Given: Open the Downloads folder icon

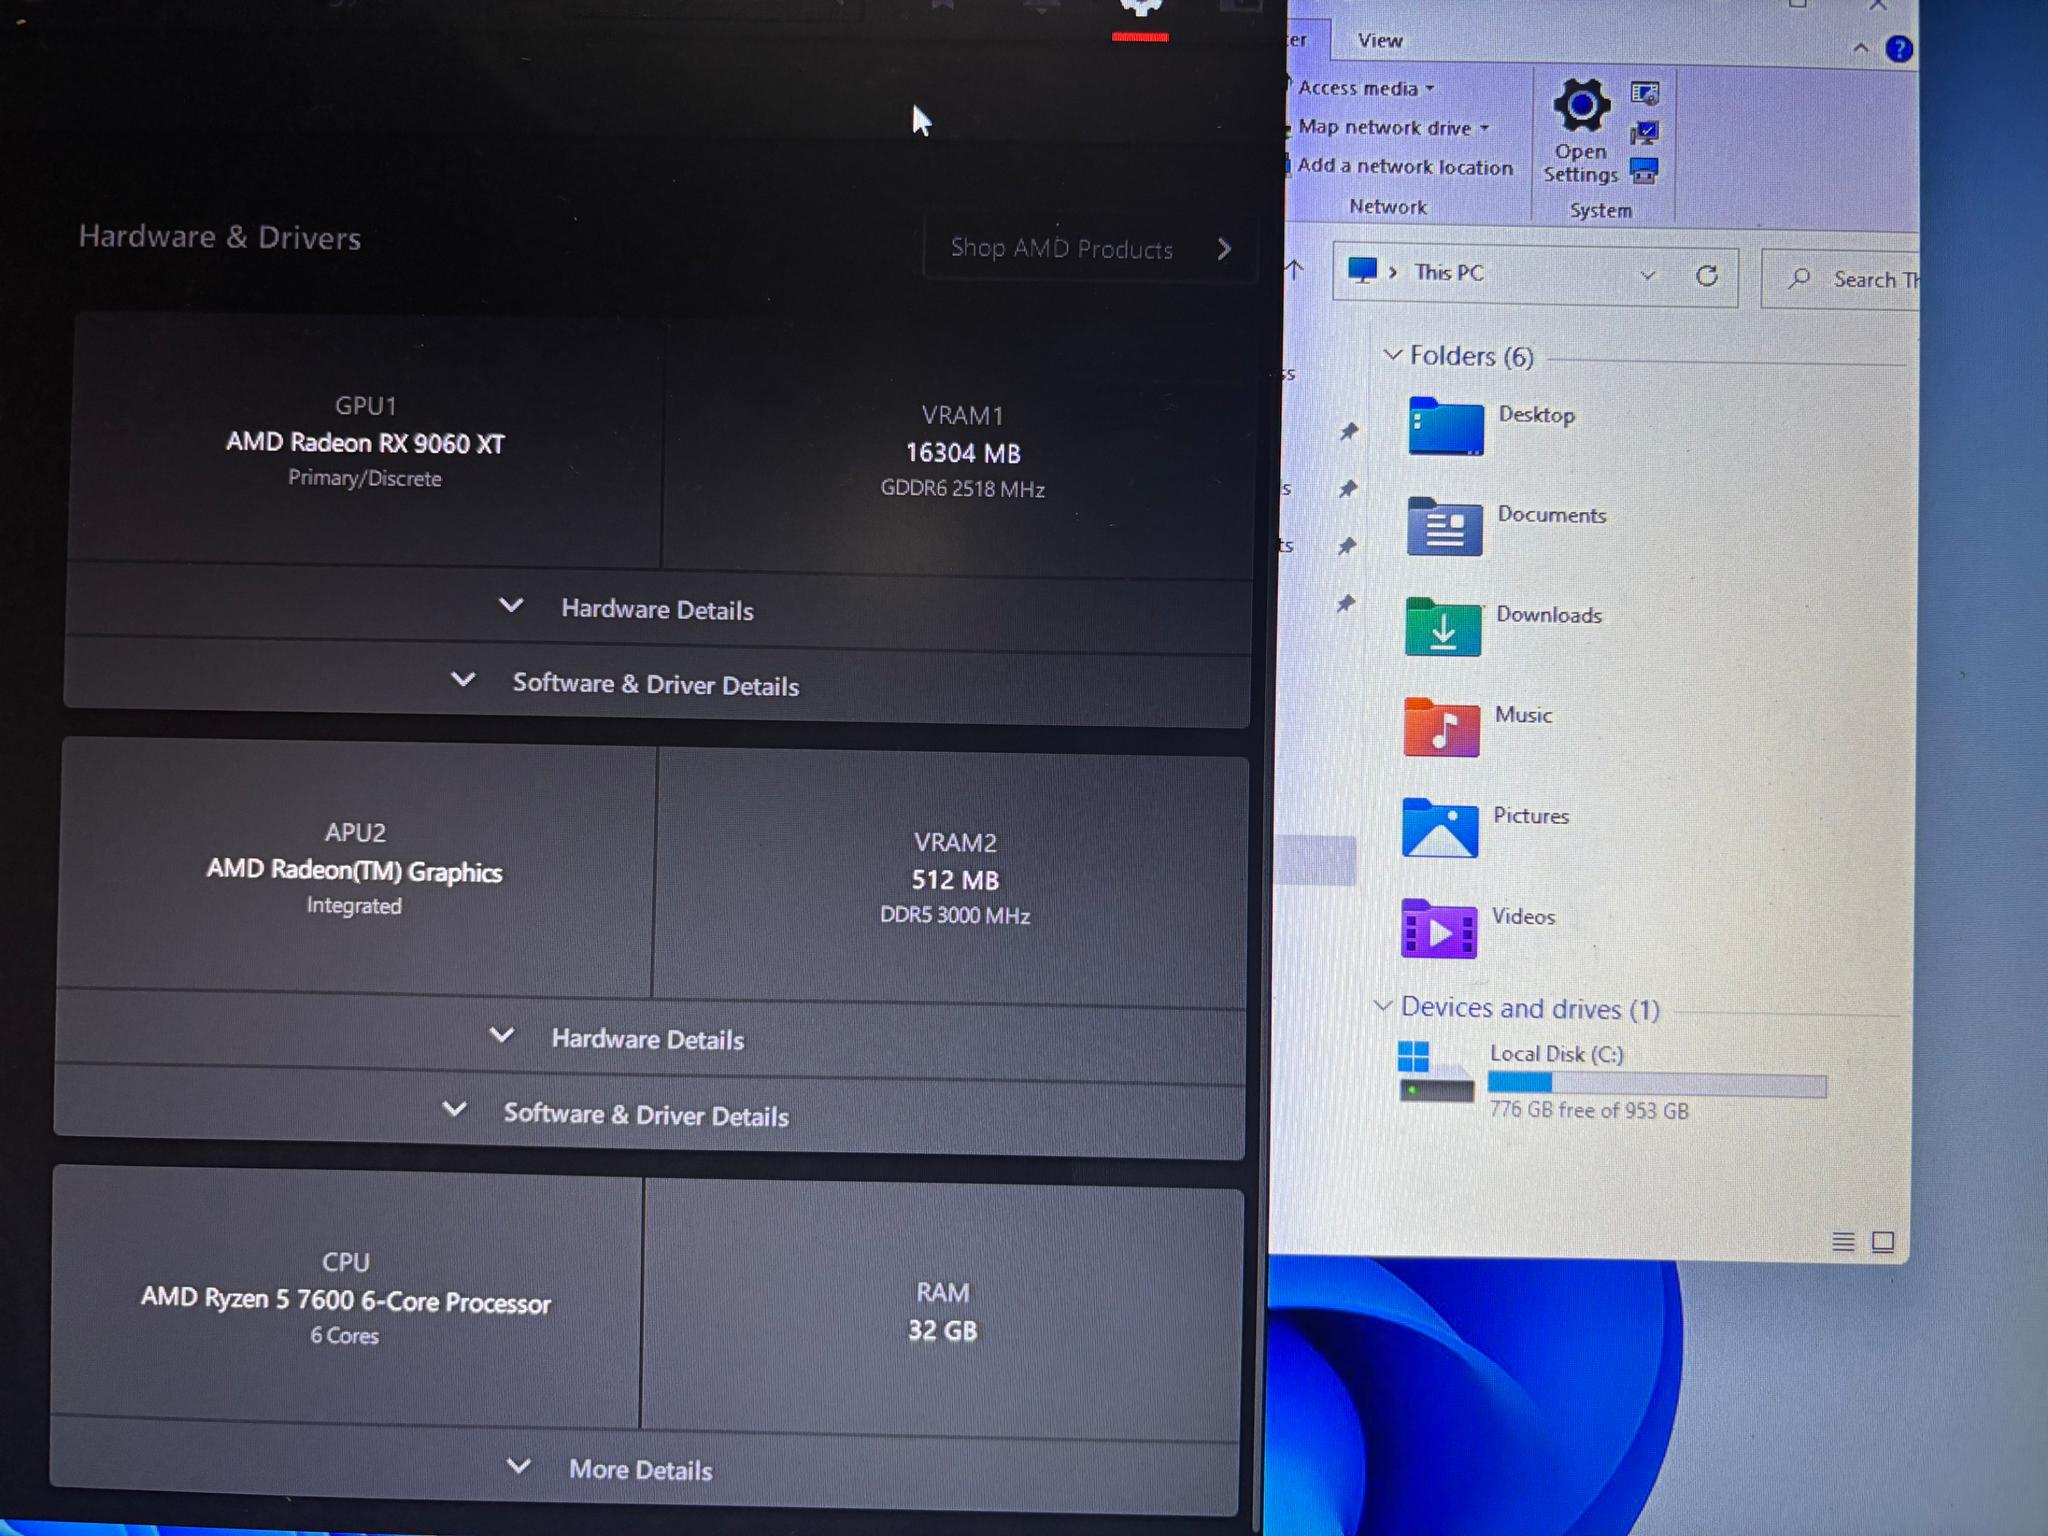Looking at the screenshot, I should pos(1443,626).
